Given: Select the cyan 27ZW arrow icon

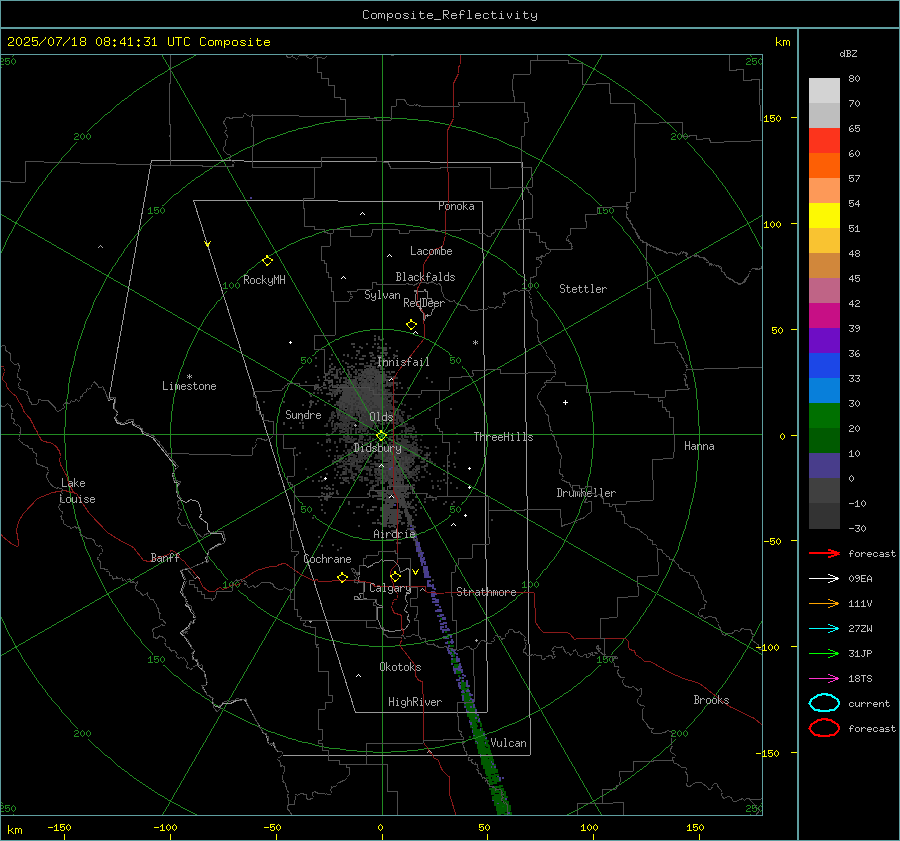Looking at the screenshot, I should click(x=824, y=629).
